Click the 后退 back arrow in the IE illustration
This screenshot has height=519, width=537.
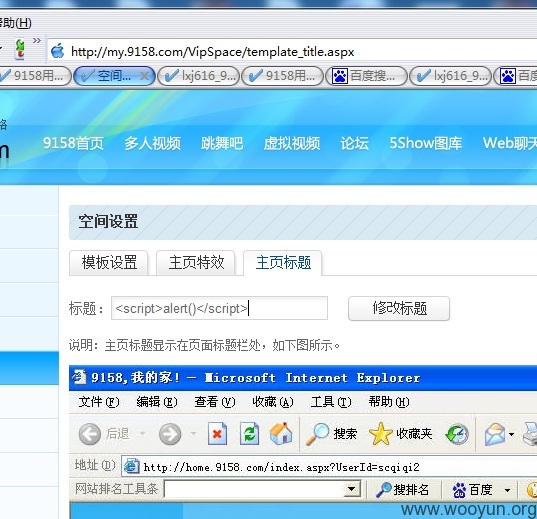click(90, 434)
